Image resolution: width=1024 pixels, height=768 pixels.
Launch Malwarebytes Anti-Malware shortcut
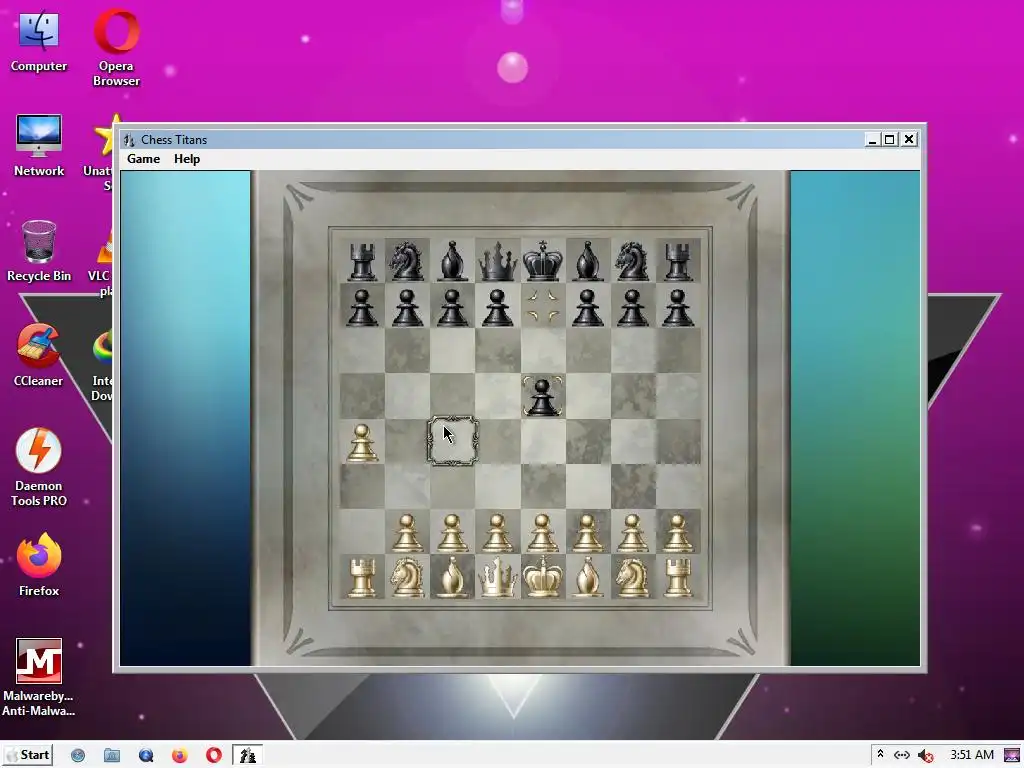click(39, 678)
